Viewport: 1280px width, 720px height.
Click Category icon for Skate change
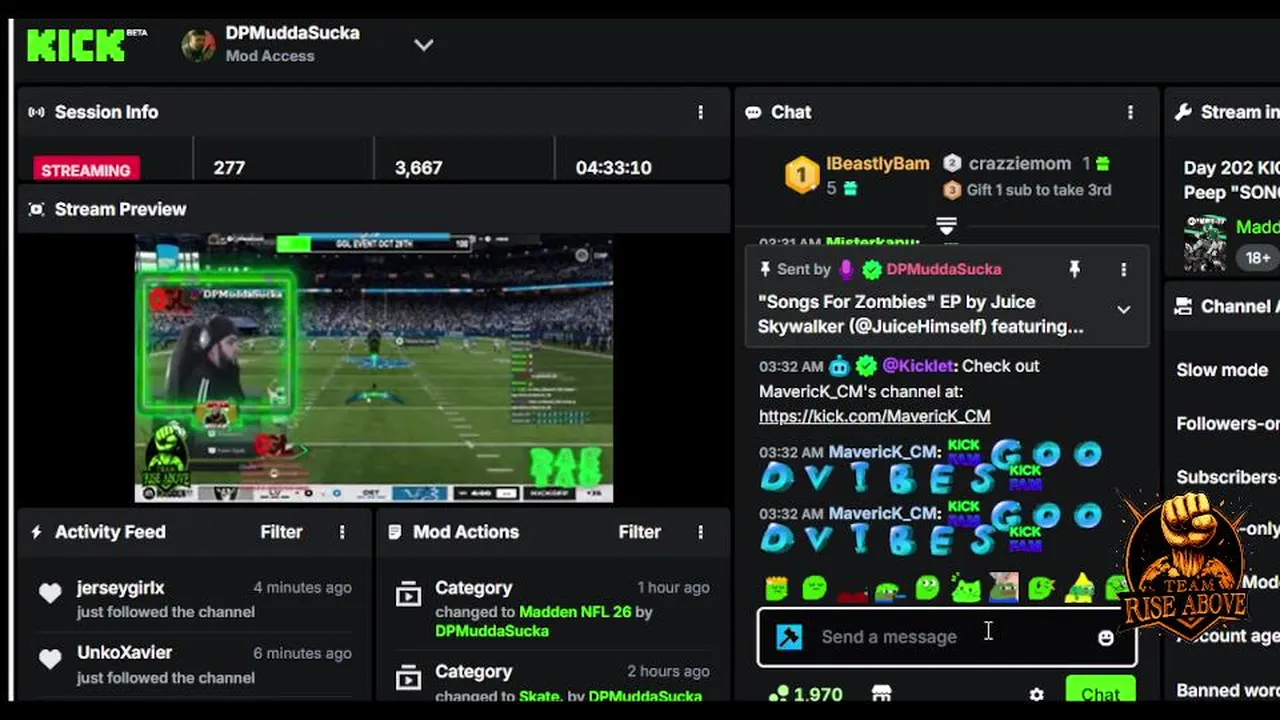(408, 680)
